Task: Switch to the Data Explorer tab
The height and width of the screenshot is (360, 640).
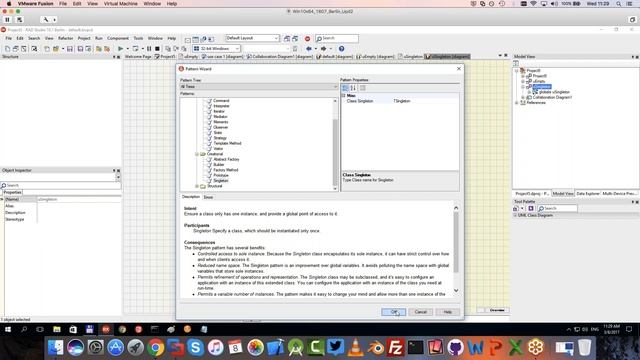Action: click(x=587, y=193)
